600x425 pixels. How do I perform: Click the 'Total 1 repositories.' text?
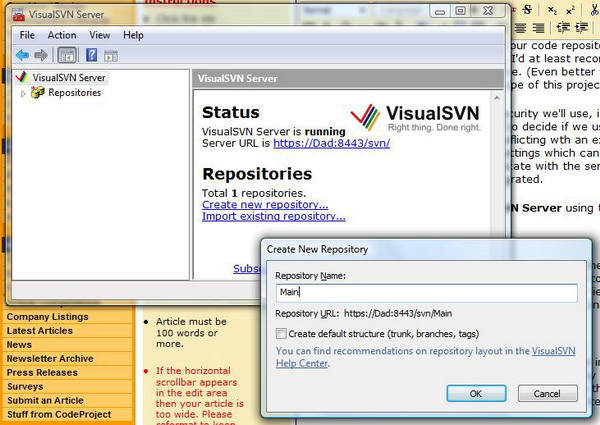254,193
